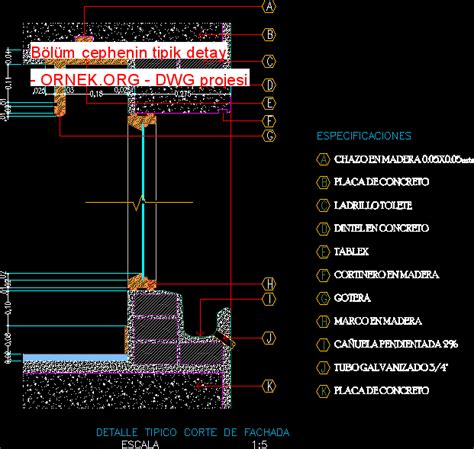This screenshot has width=474, height=449.
Task: Pick legend hexagon F beside CORTINERO EN MADERA
Action: tap(323, 275)
